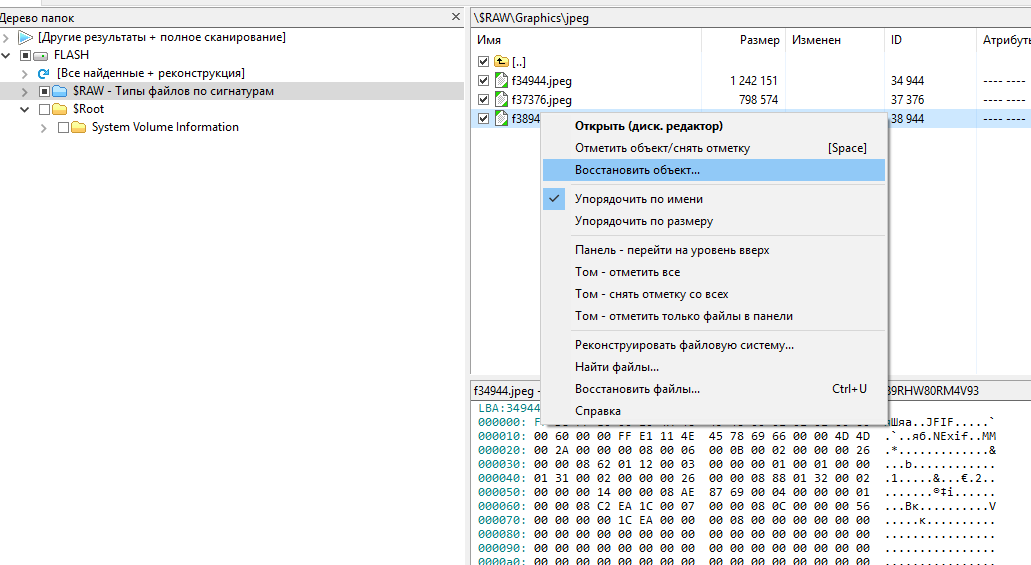Click the play icon beside Другие результаты
Screen dimensions: 1031x565
pyautogui.click(x=26, y=37)
